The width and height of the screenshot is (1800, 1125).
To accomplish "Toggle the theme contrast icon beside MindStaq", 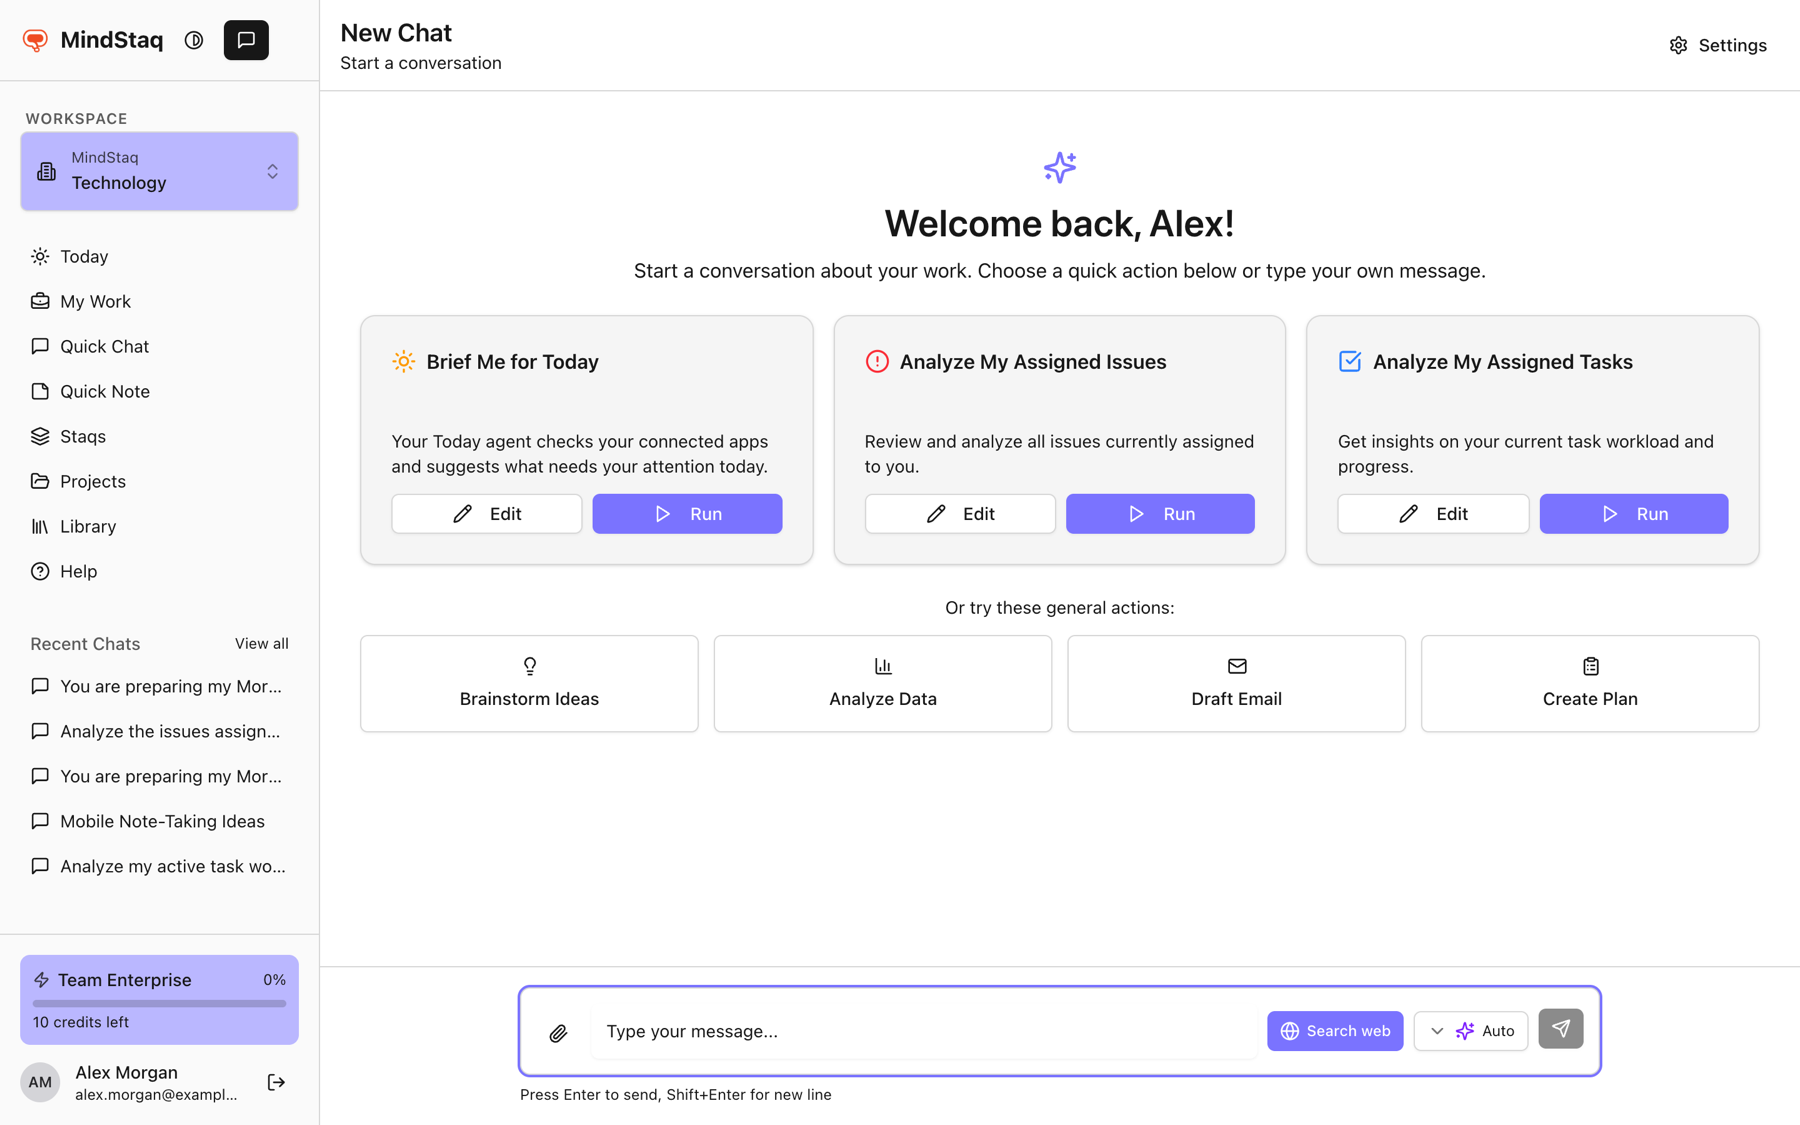I will click(x=194, y=40).
